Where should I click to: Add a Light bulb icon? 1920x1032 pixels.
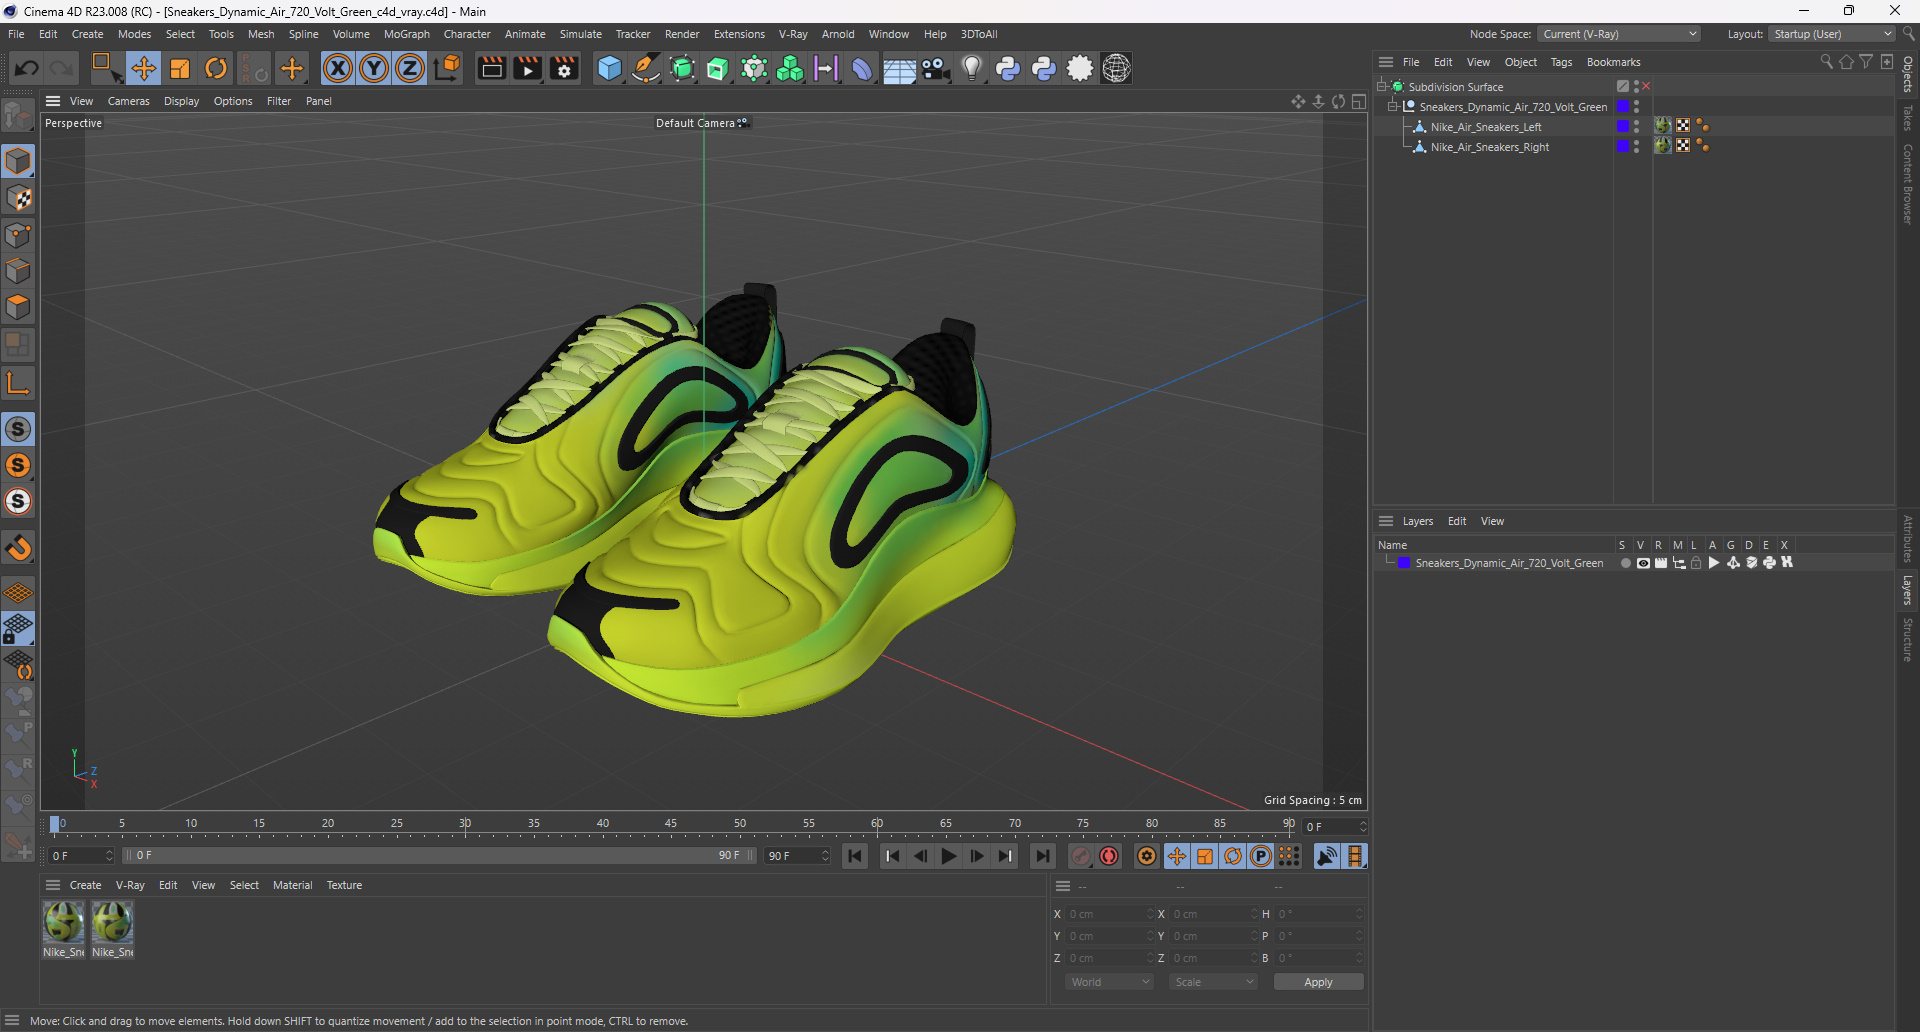(x=971, y=68)
